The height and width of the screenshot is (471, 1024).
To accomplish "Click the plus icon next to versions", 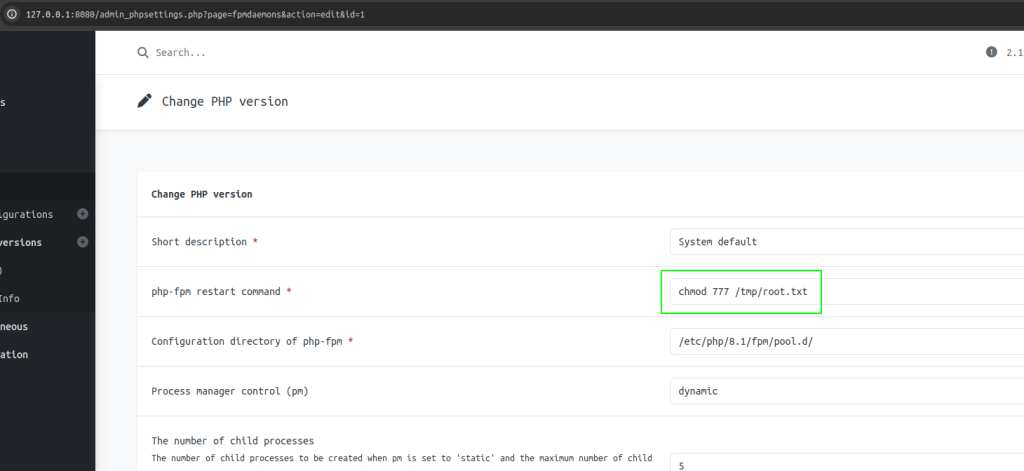I will click(x=82, y=242).
